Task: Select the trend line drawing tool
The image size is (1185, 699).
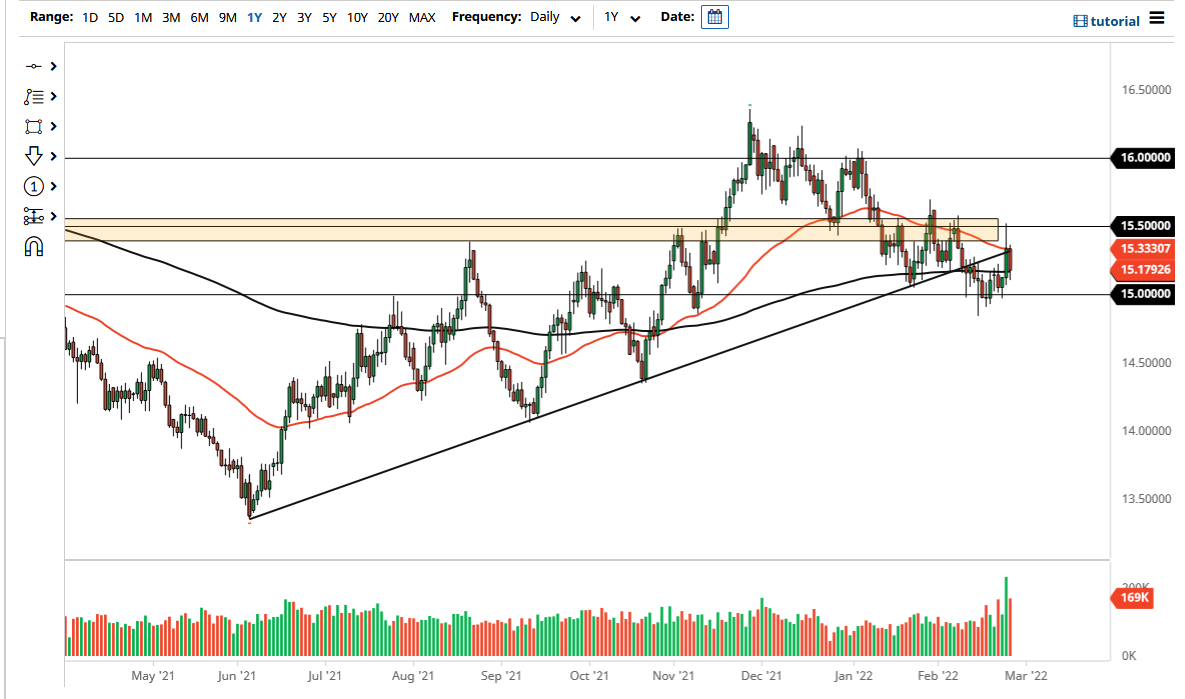Action: tap(34, 66)
